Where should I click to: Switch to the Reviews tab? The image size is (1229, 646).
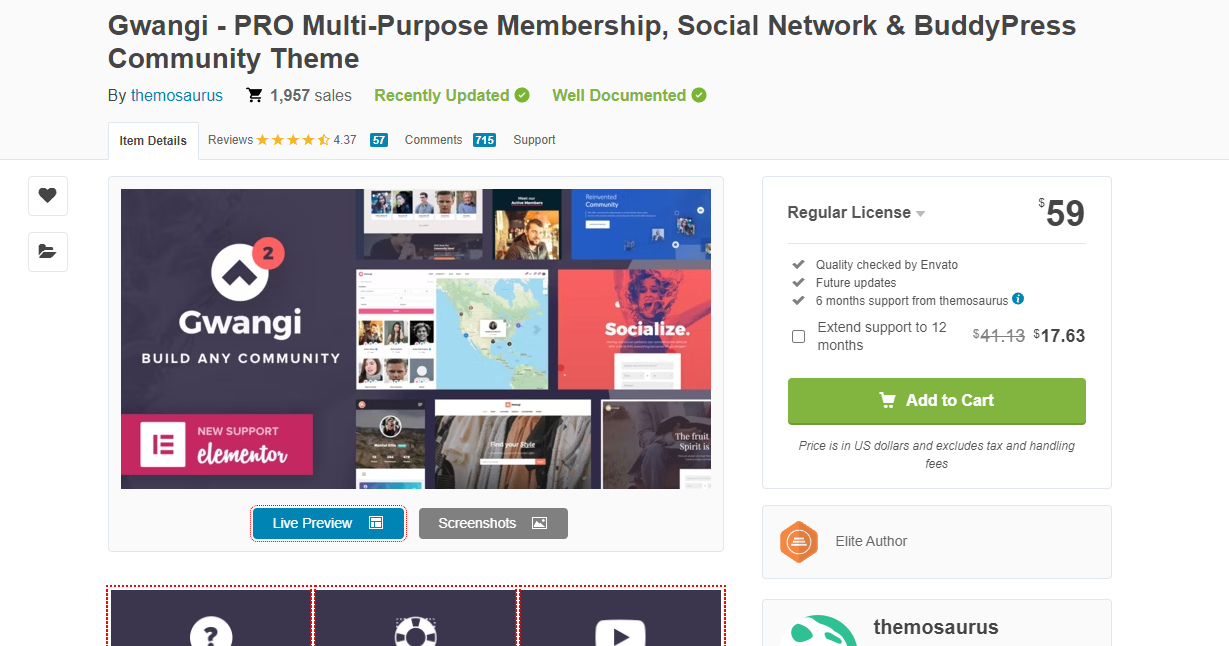coord(282,140)
